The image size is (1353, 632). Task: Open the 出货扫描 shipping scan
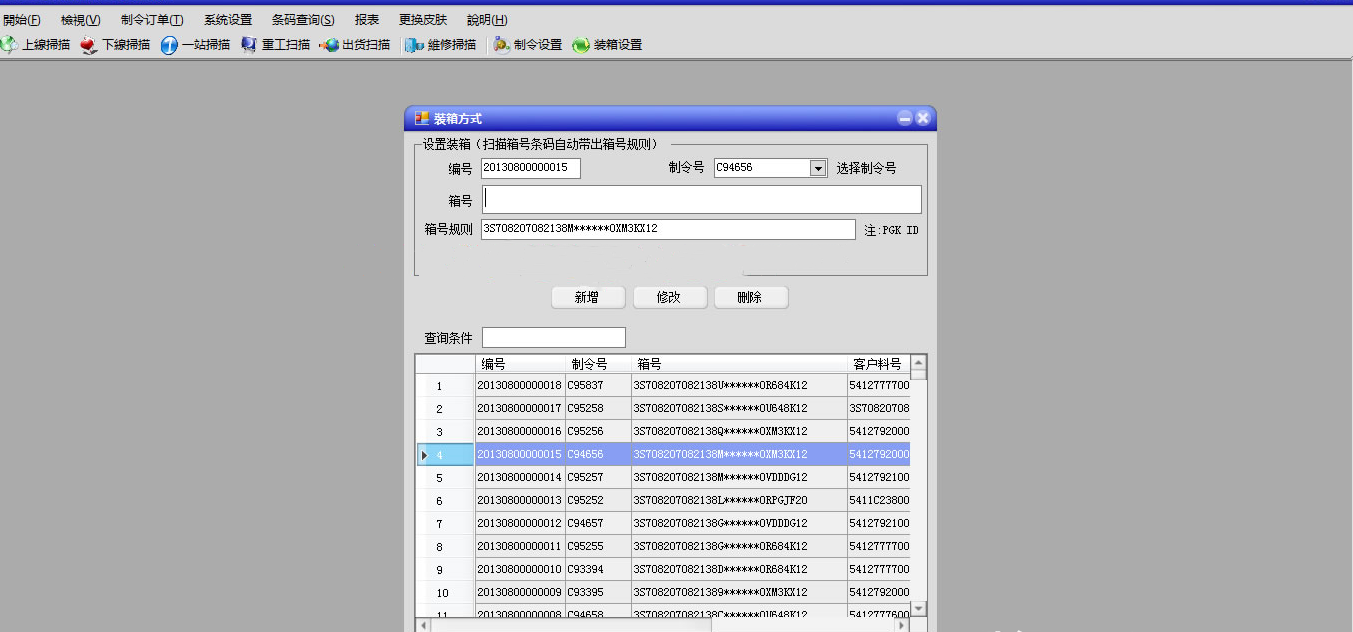click(329, 45)
